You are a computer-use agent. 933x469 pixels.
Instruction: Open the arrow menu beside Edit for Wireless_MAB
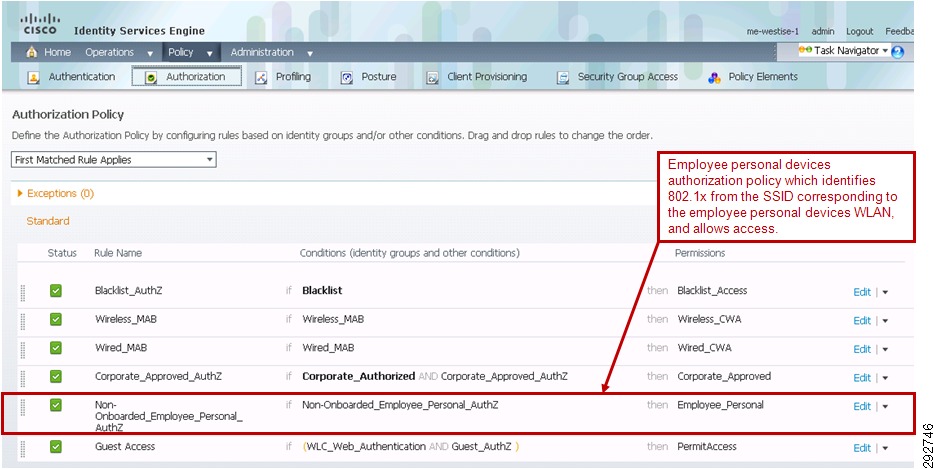885,321
